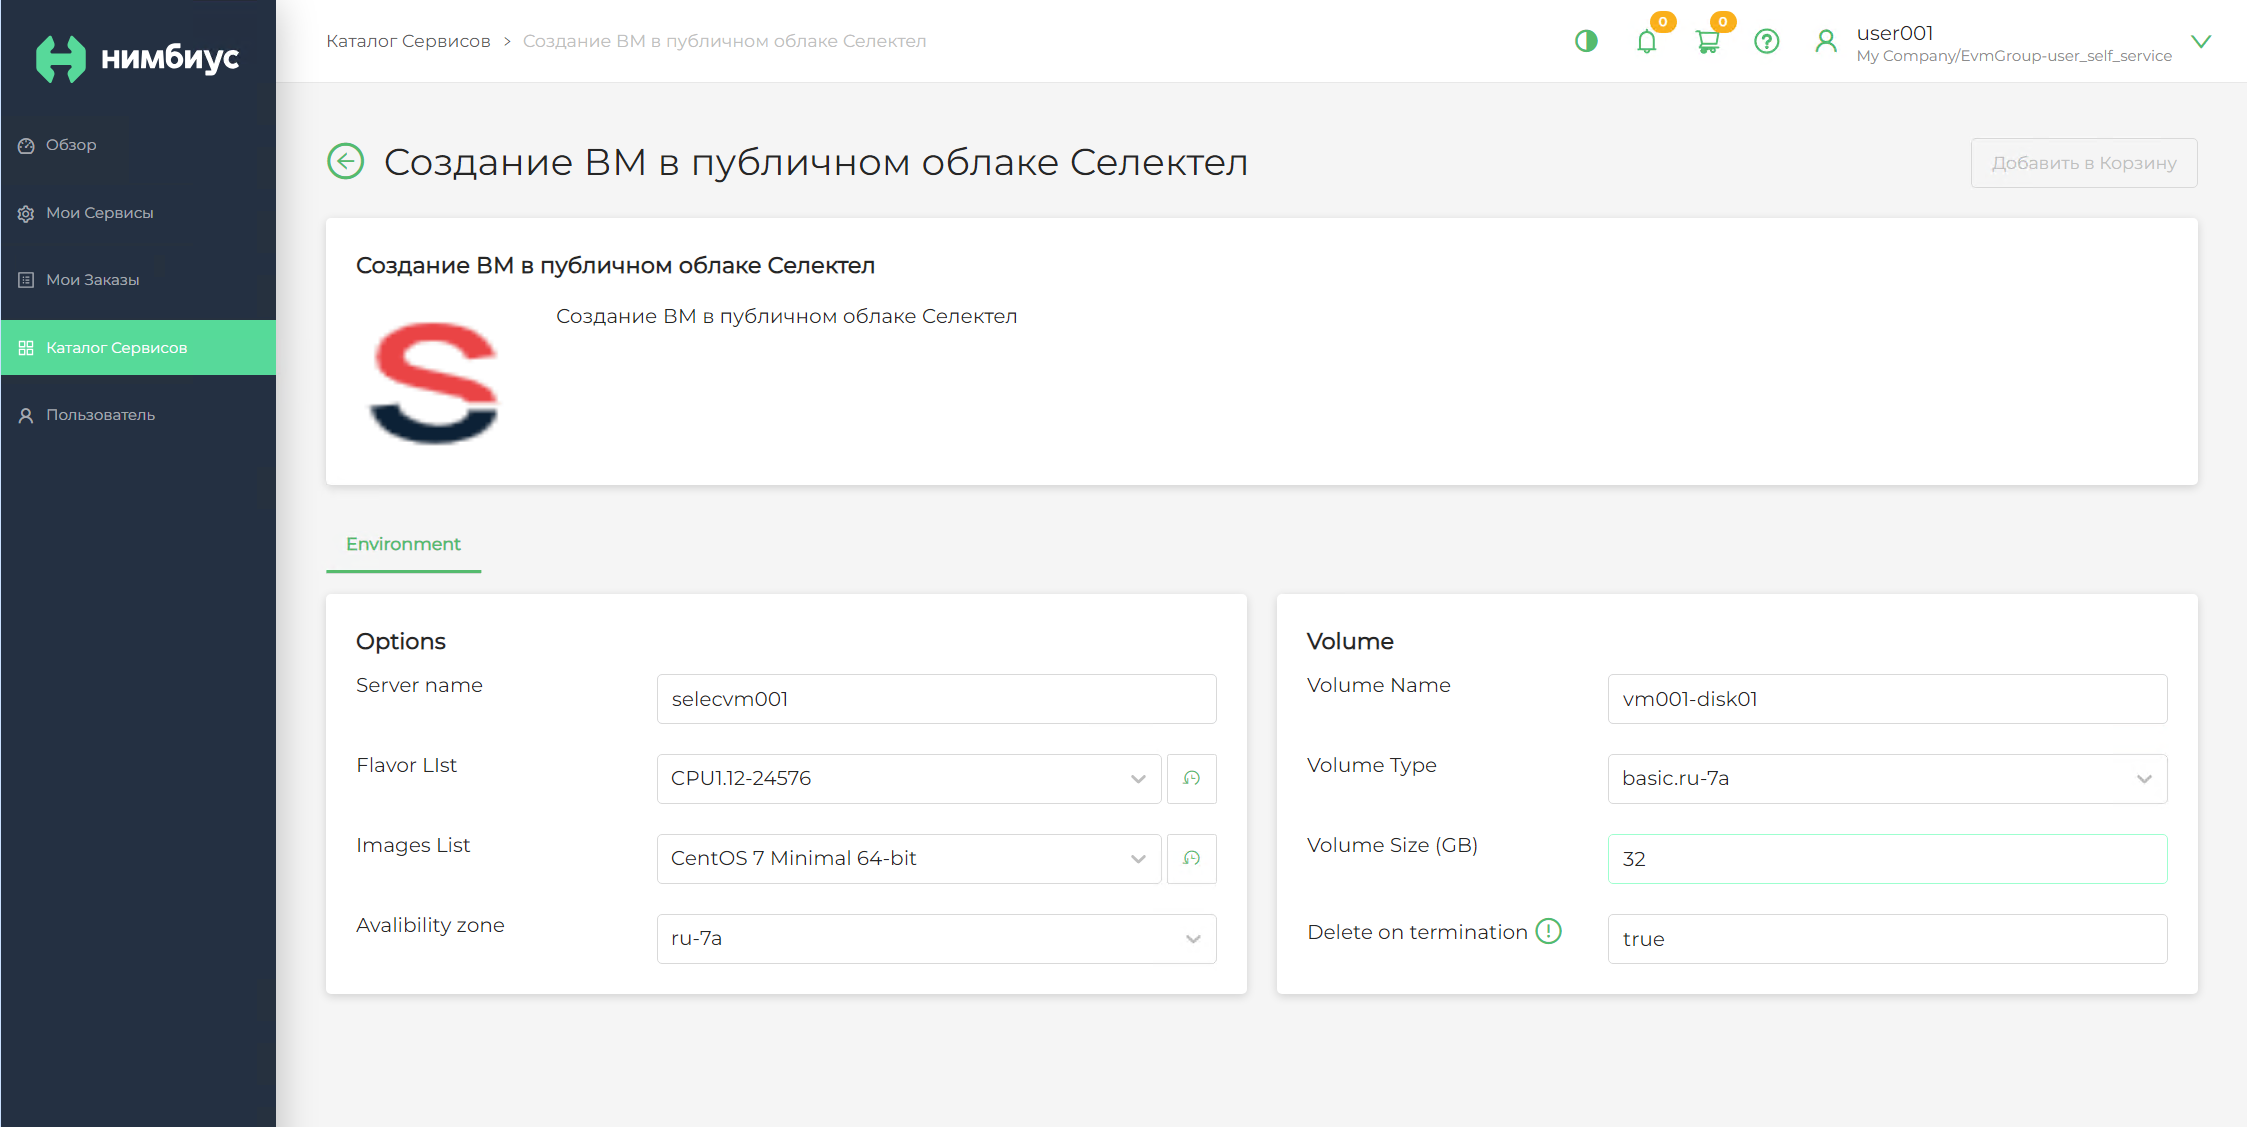Click the current page breadcrumb Создание ВМ
The height and width of the screenshot is (1127, 2247).
724,41
